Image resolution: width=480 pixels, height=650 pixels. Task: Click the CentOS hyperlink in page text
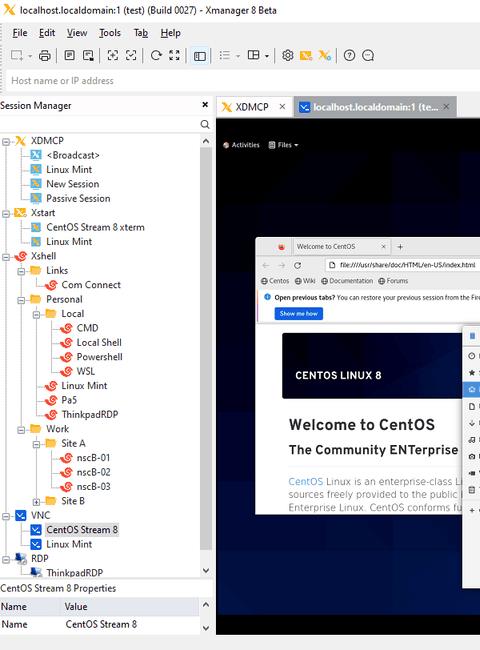point(305,481)
